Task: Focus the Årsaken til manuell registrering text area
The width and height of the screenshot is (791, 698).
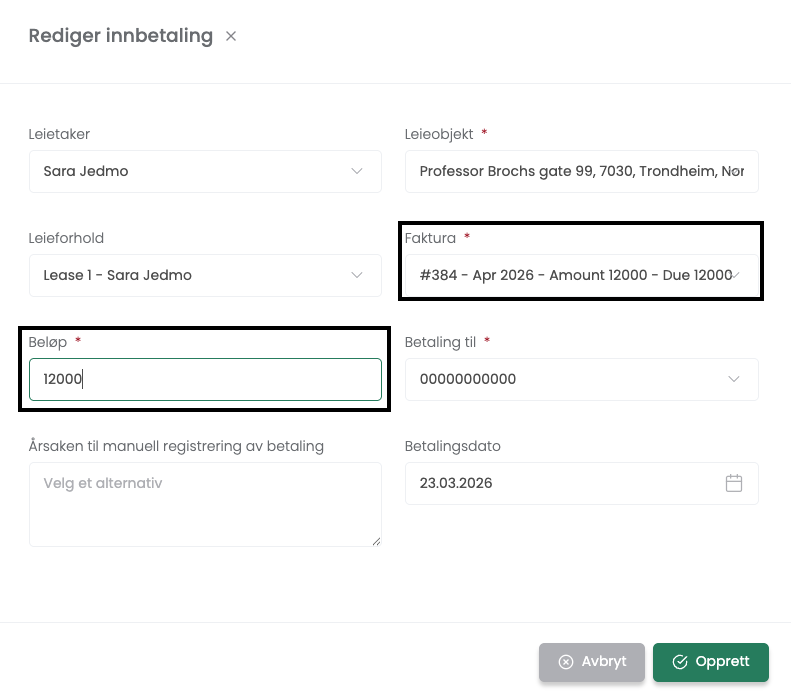Action: (x=205, y=504)
